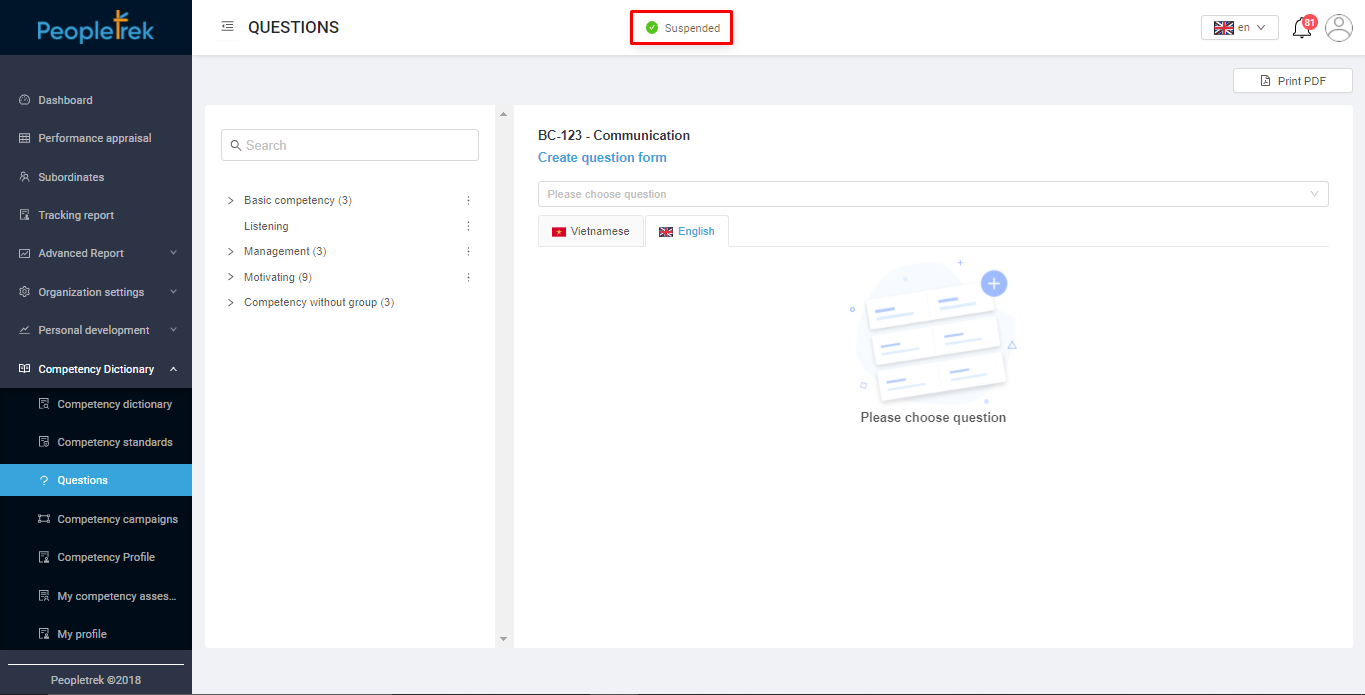
Task: Open more options for Management
Action: click(x=468, y=251)
